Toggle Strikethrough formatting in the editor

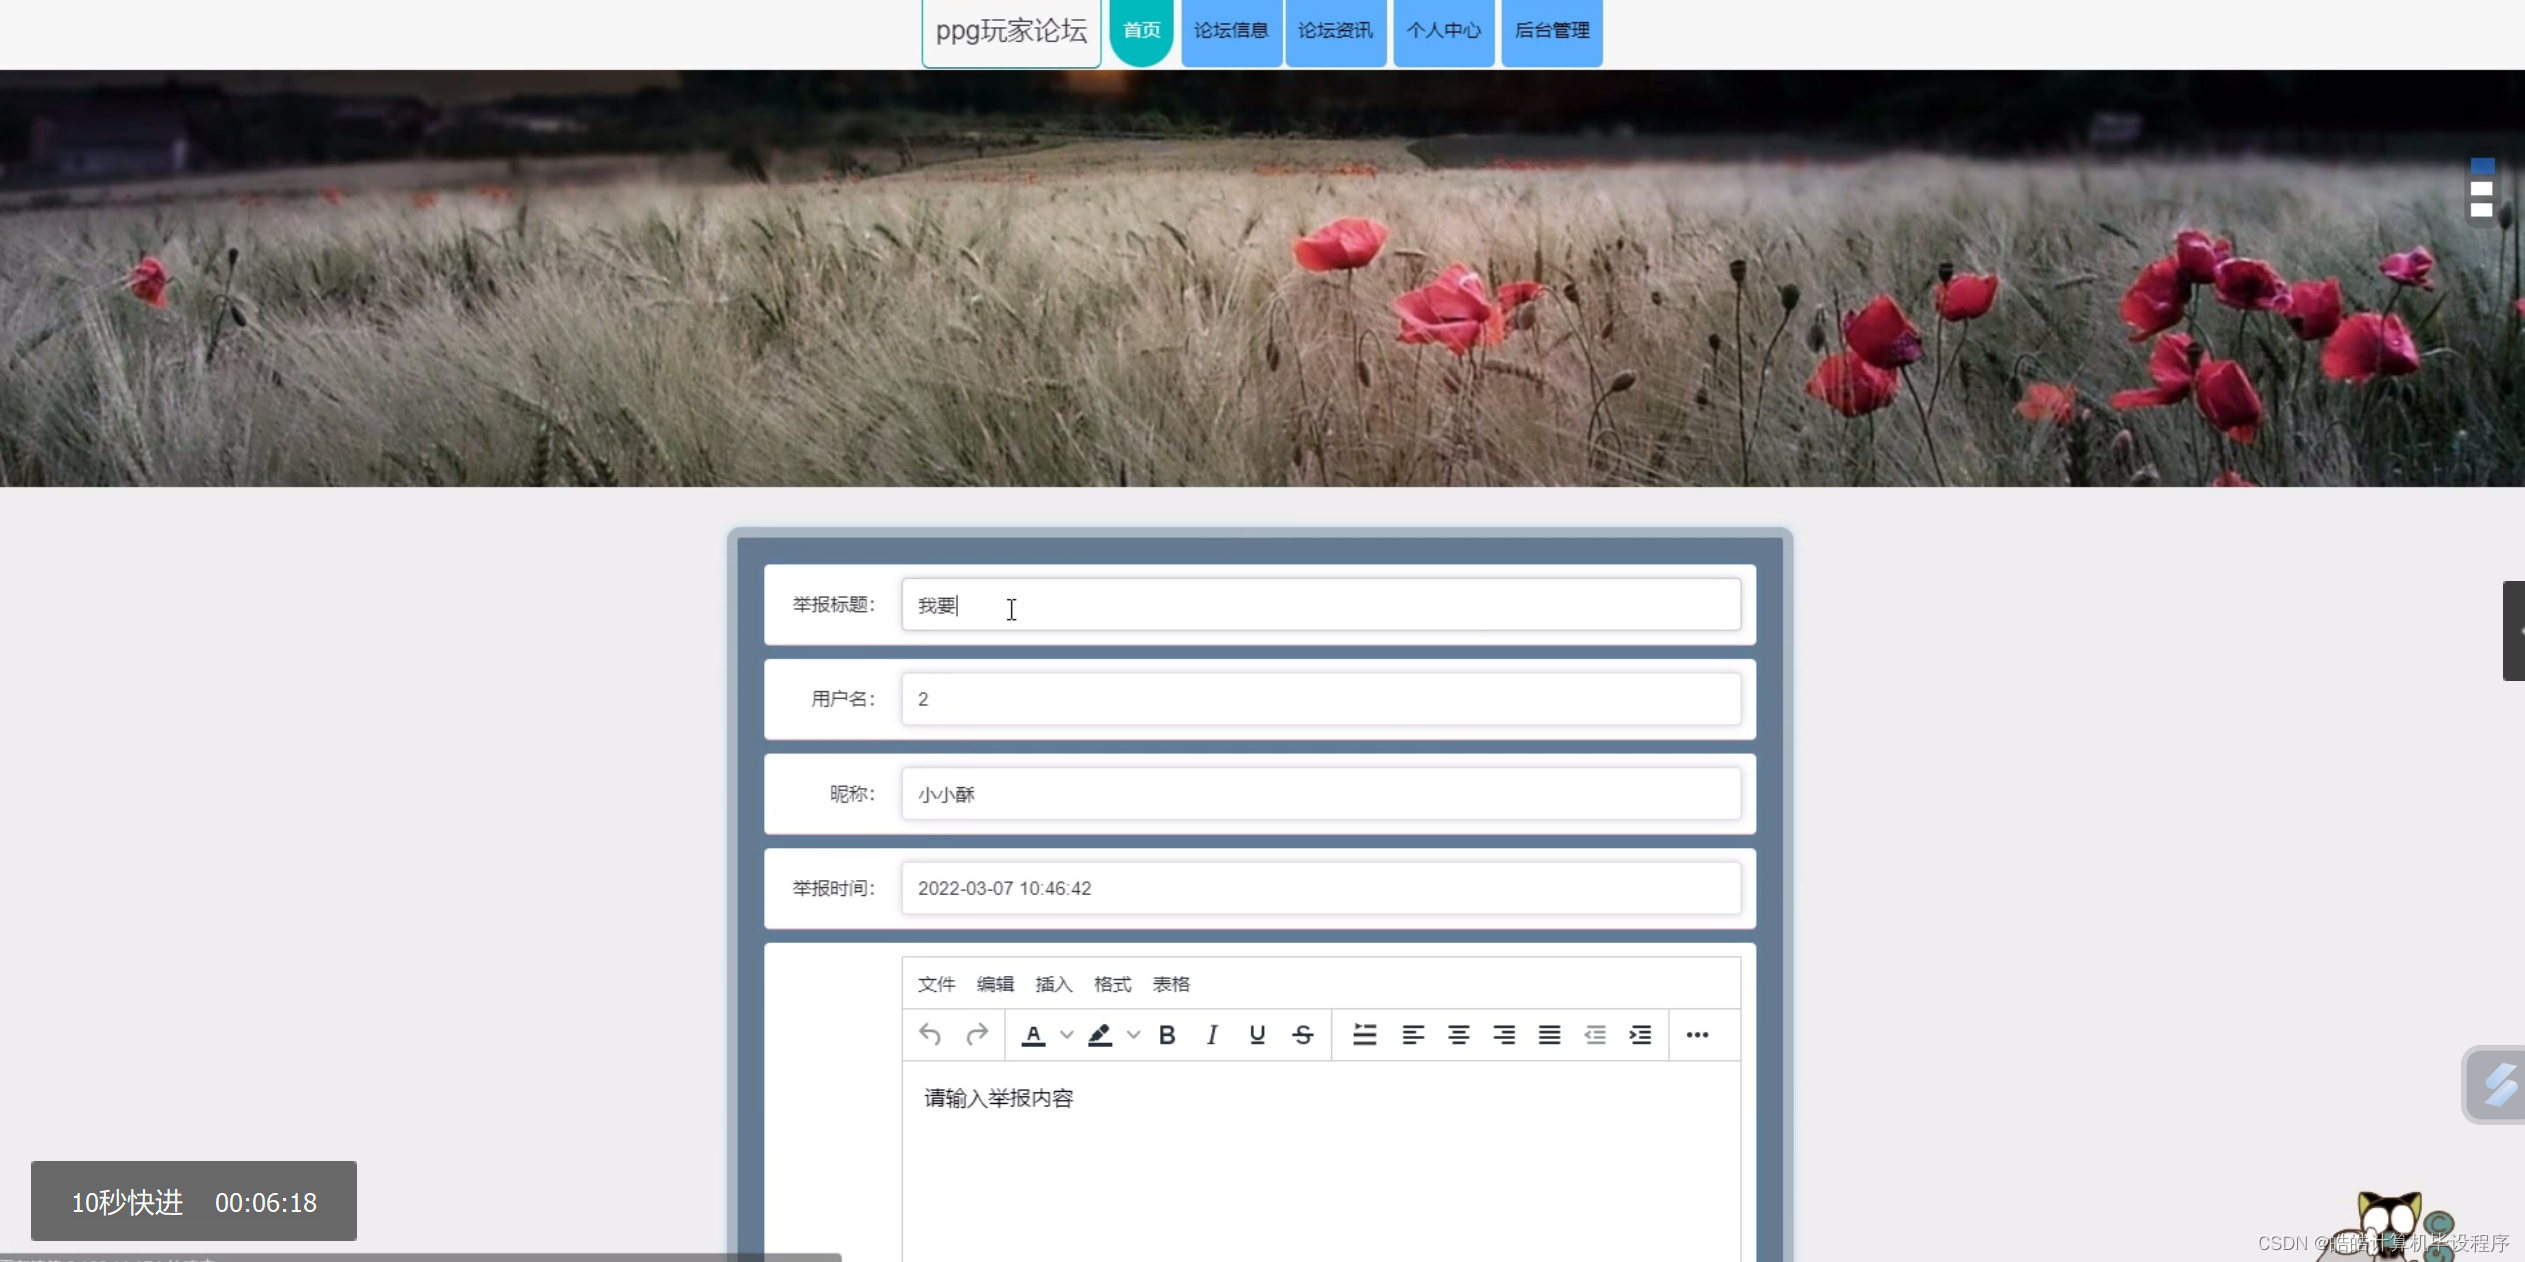(1302, 1034)
